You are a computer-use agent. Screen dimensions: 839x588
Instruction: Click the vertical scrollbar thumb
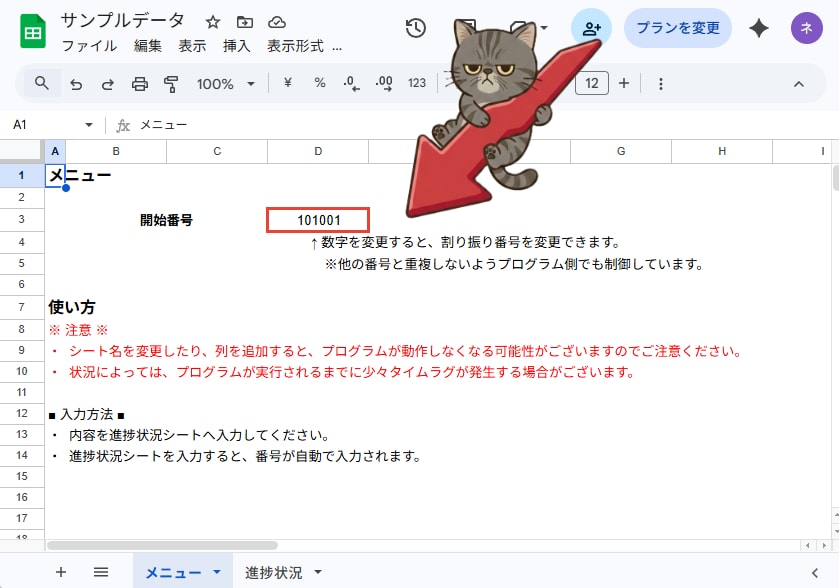tap(835, 178)
